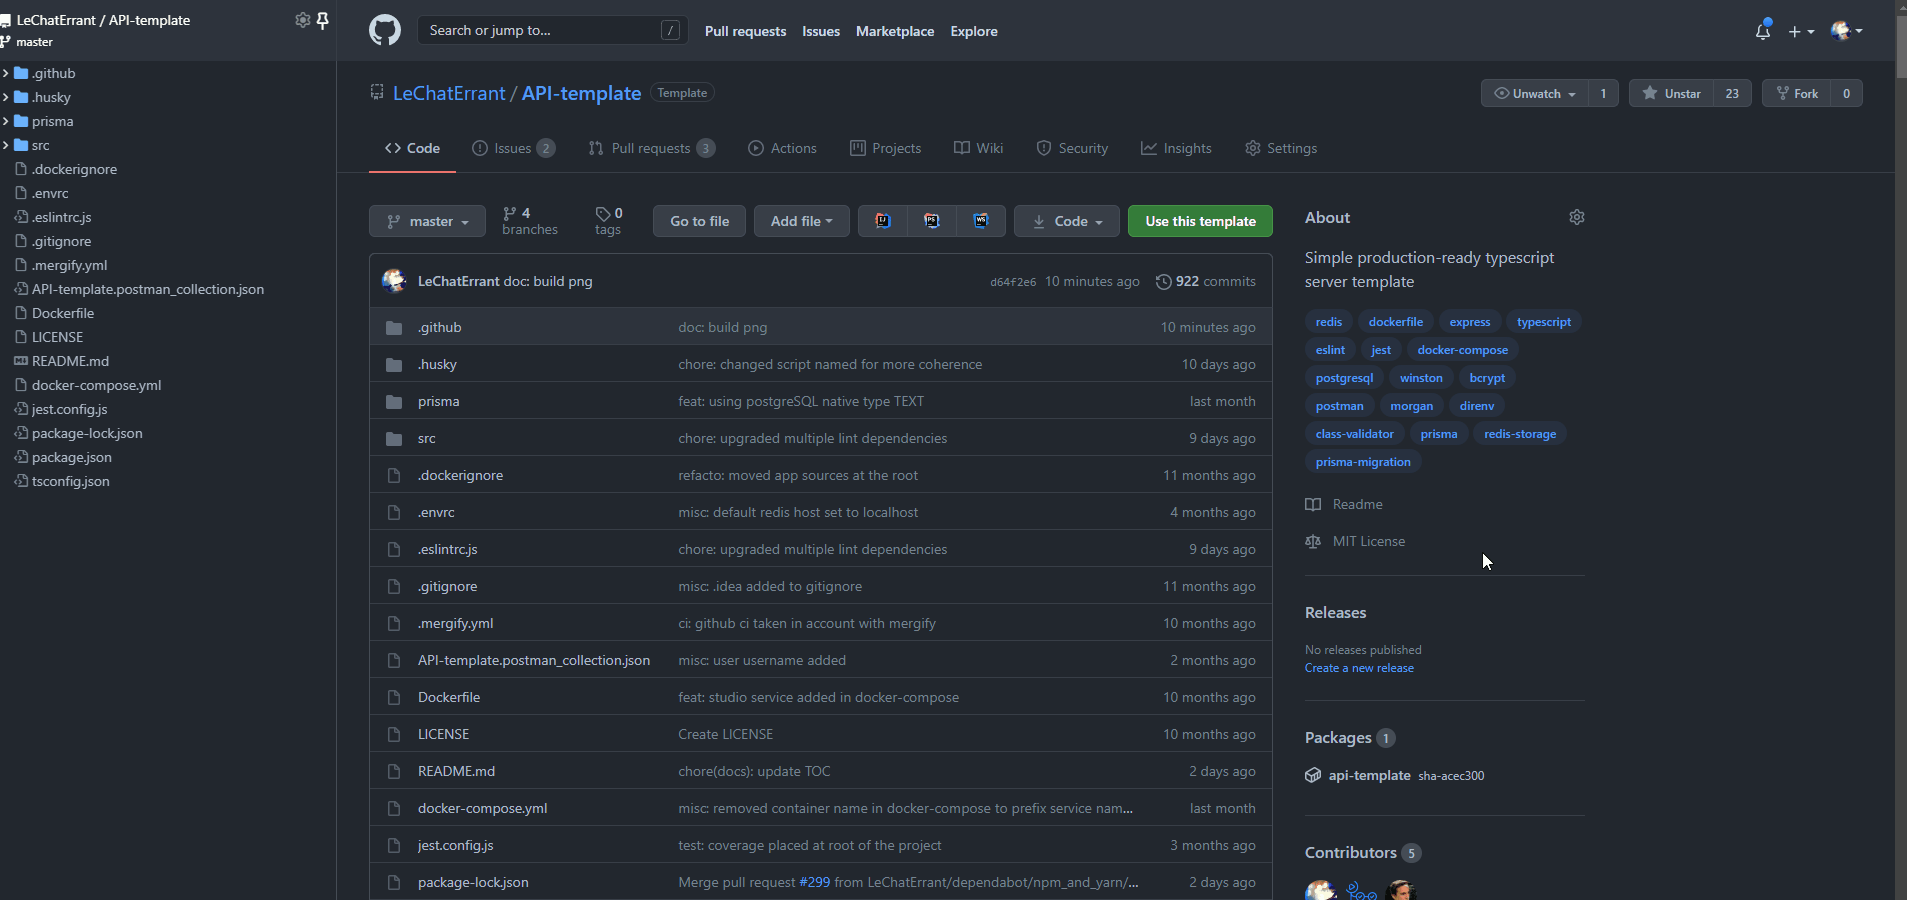This screenshot has width=1907, height=900.
Task: Open Octotree sidebar settings gear
Action: (302, 20)
